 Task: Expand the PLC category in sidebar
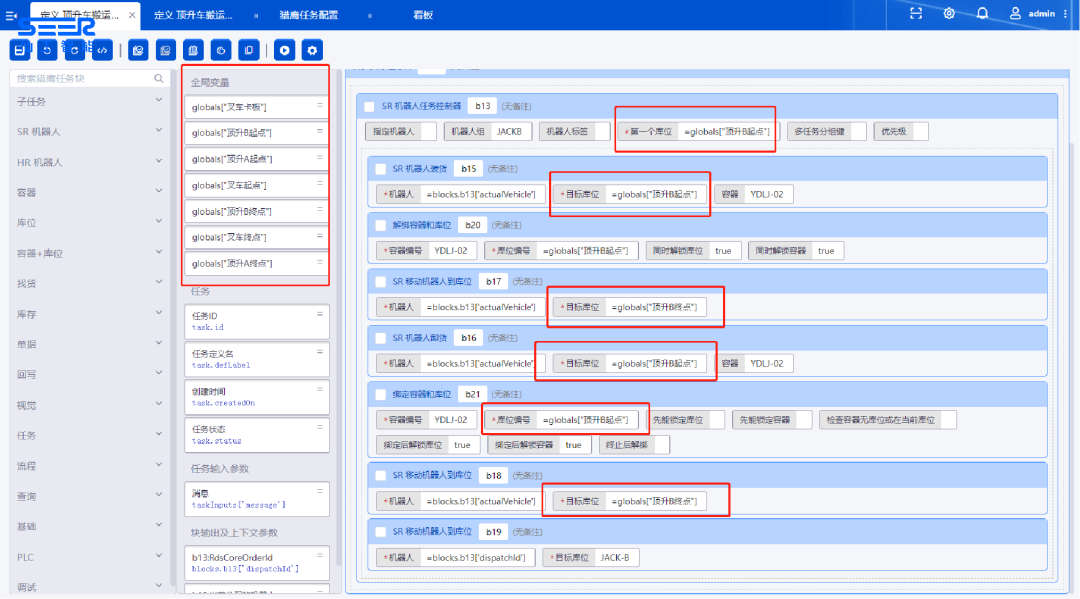[88, 557]
